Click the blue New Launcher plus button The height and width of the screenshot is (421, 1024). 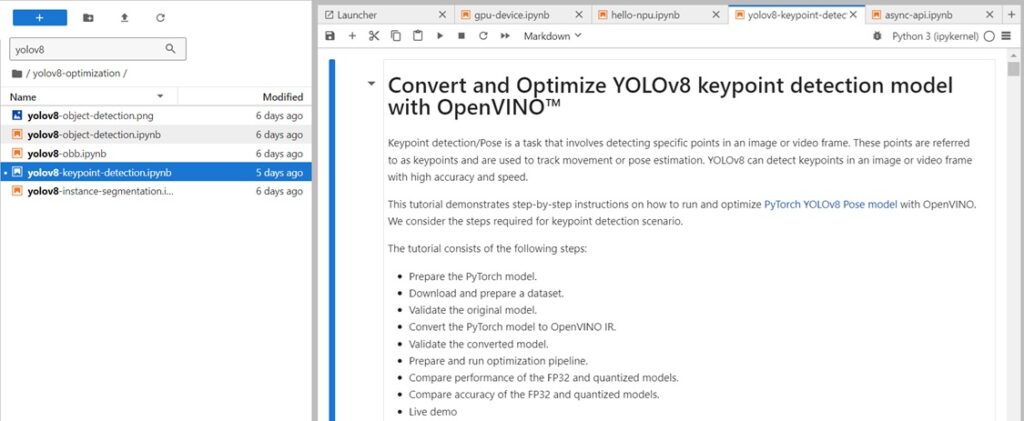coord(40,18)
